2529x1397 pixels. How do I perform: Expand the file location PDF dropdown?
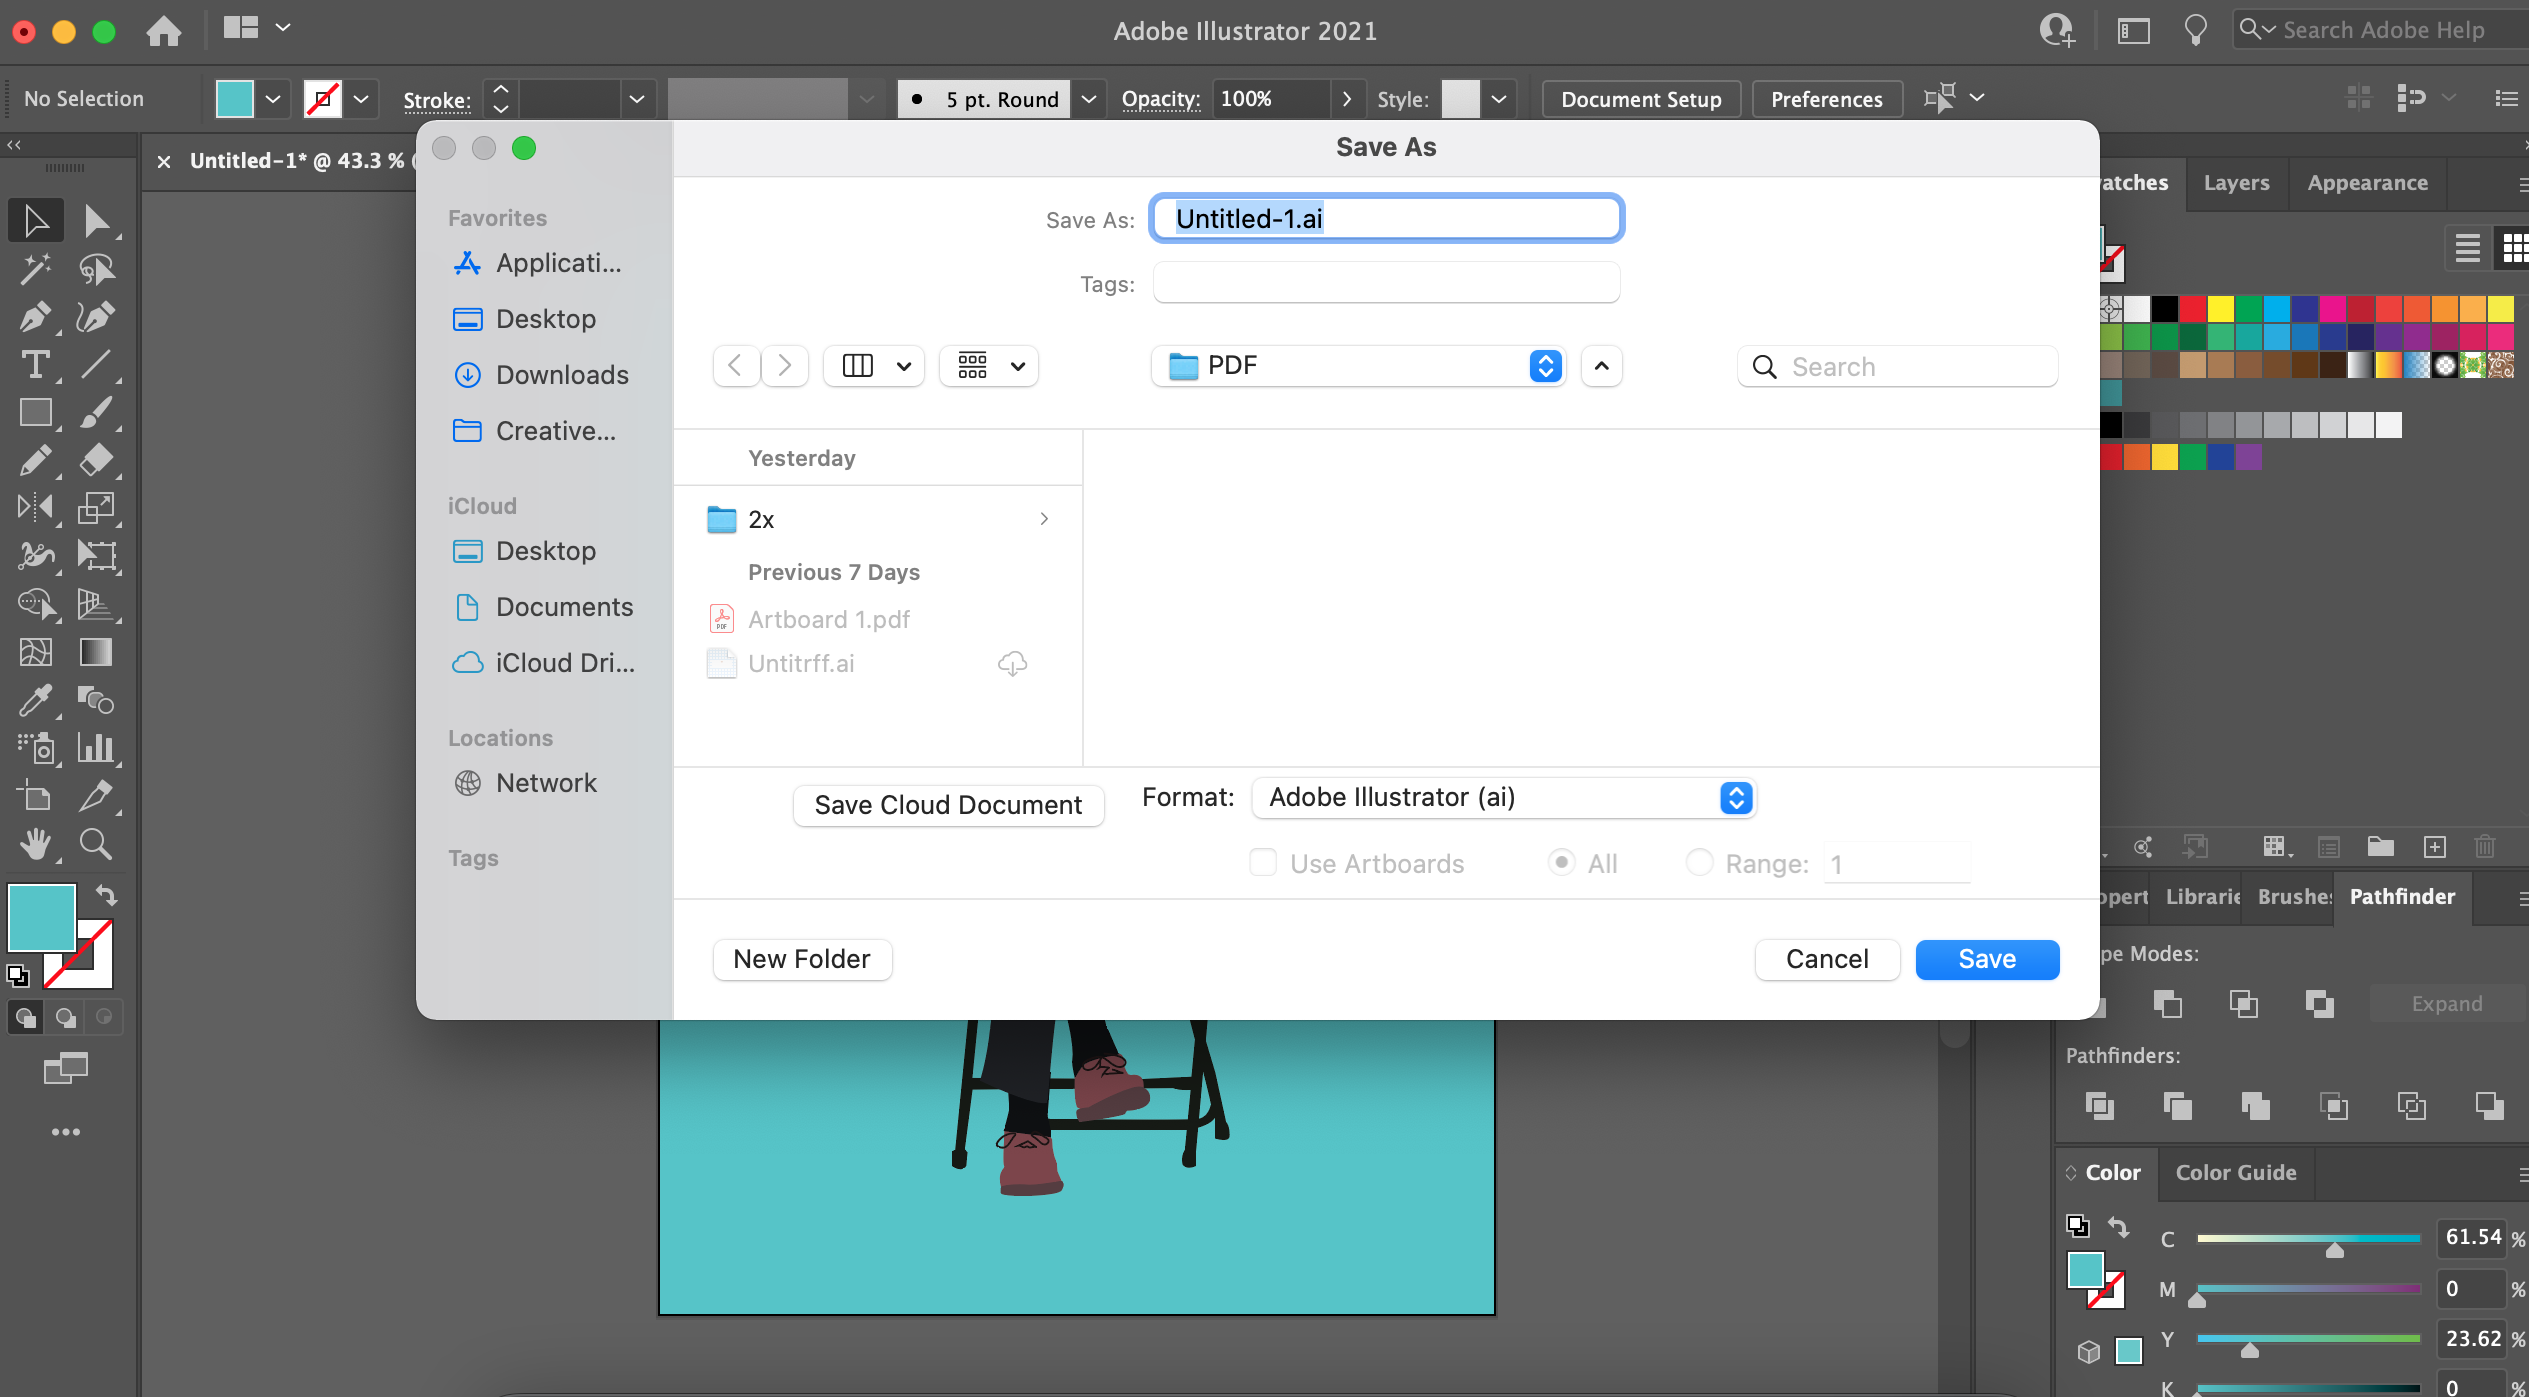click(1547, 365)
